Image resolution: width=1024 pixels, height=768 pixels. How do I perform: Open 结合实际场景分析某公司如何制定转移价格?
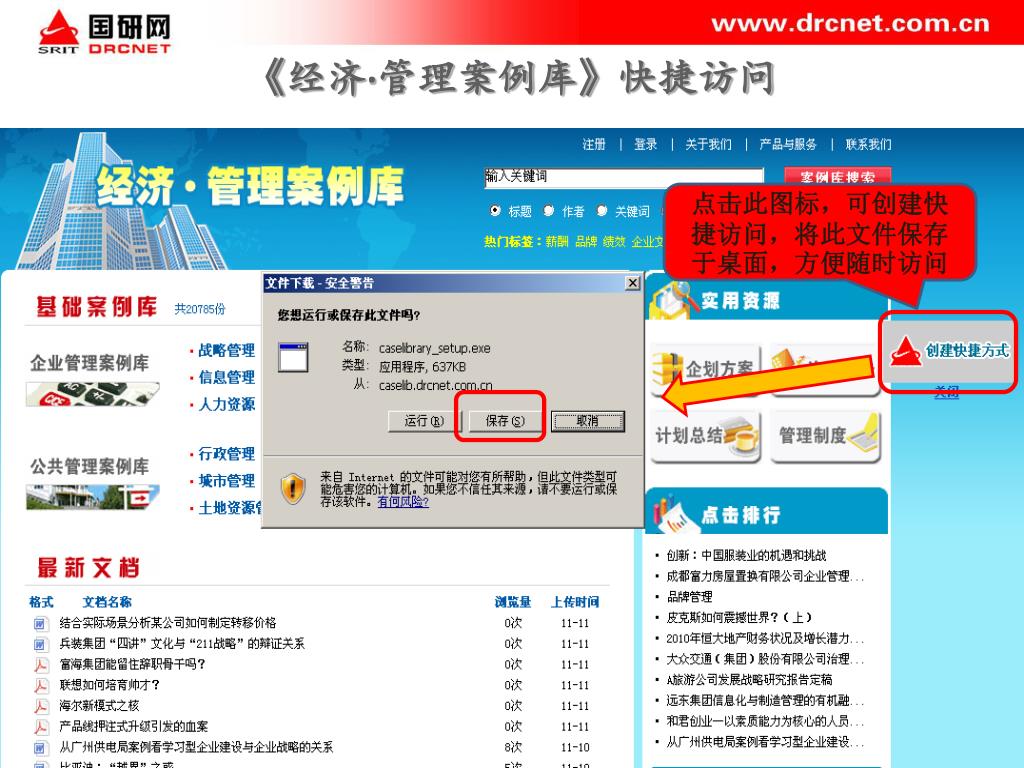(168, 623)
